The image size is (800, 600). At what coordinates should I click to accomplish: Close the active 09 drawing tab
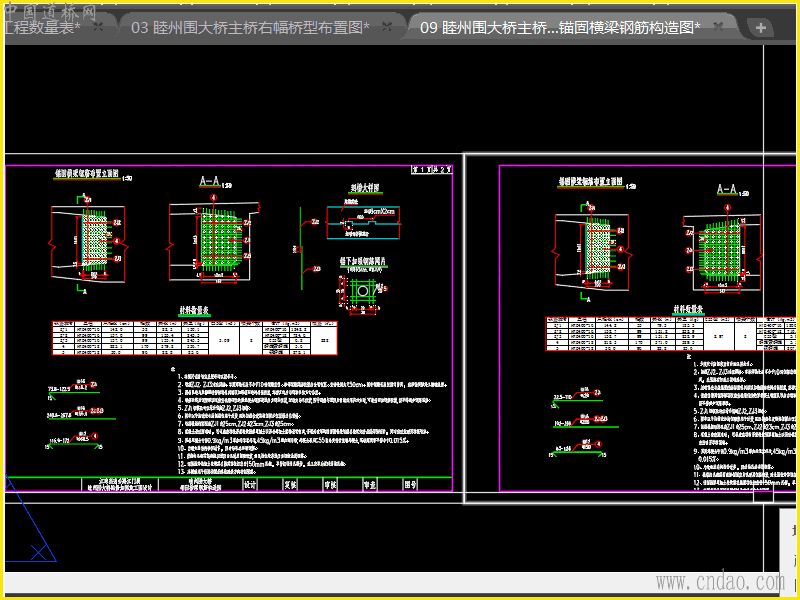[720, 27]
